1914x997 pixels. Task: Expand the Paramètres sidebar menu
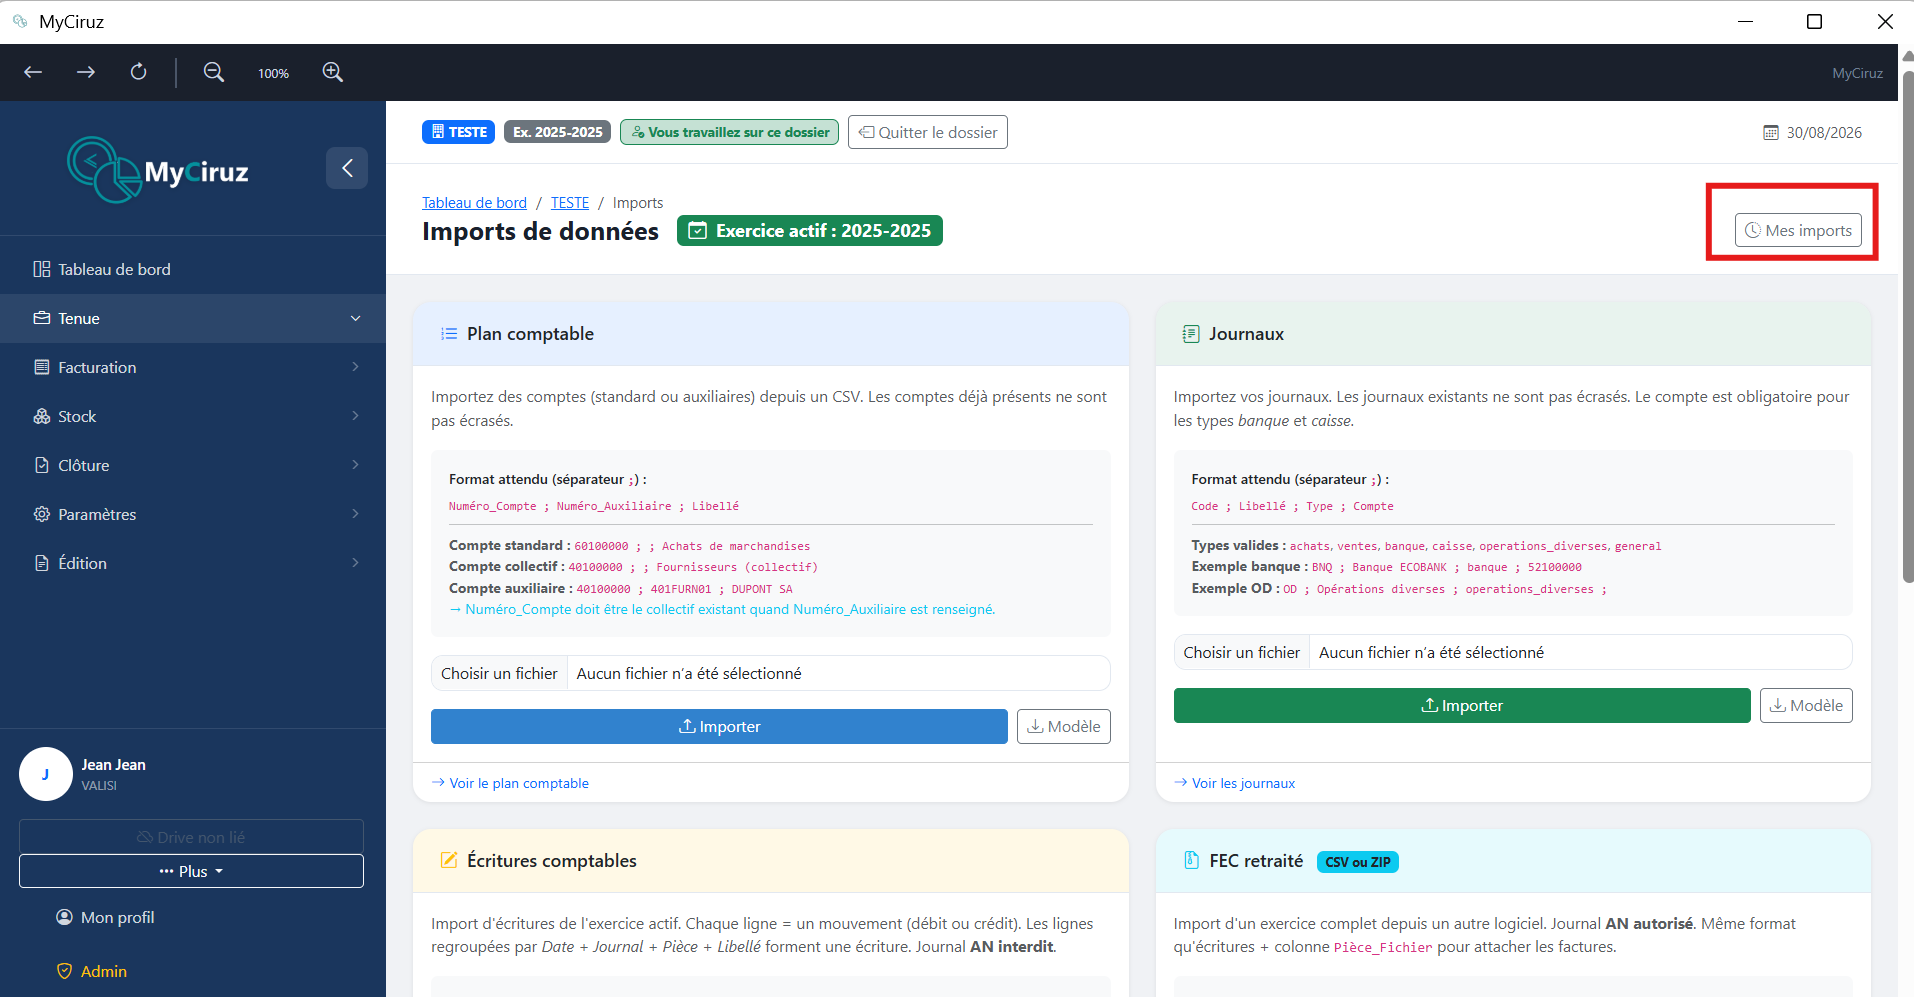[193, 514]
